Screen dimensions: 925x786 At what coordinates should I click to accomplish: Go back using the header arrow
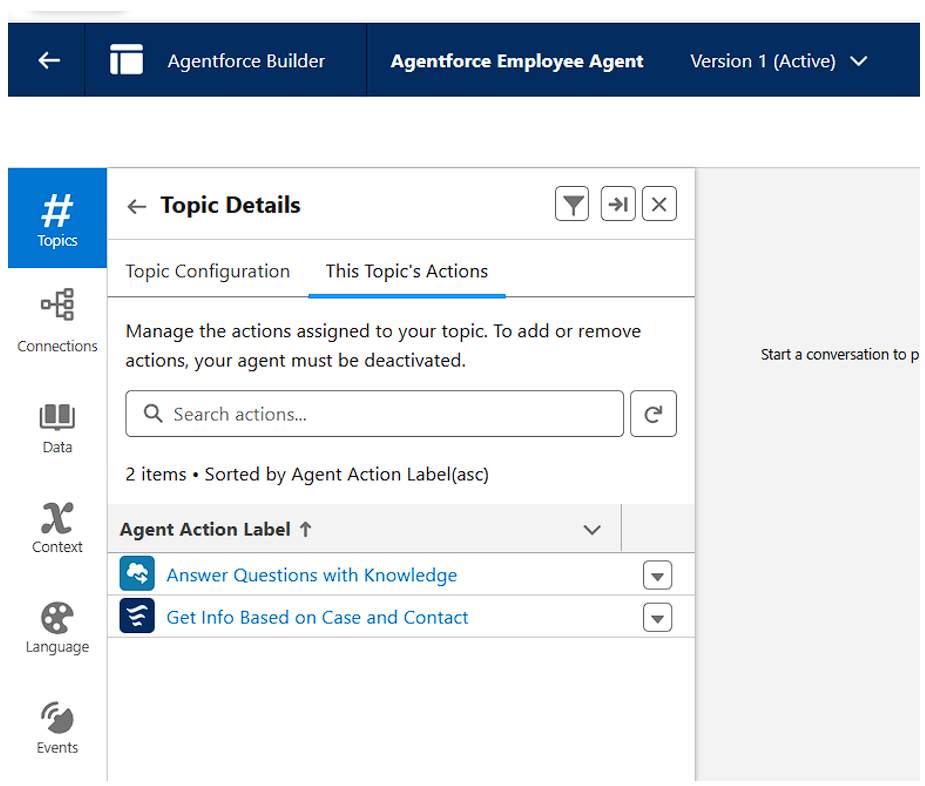[x=49, y=60]
